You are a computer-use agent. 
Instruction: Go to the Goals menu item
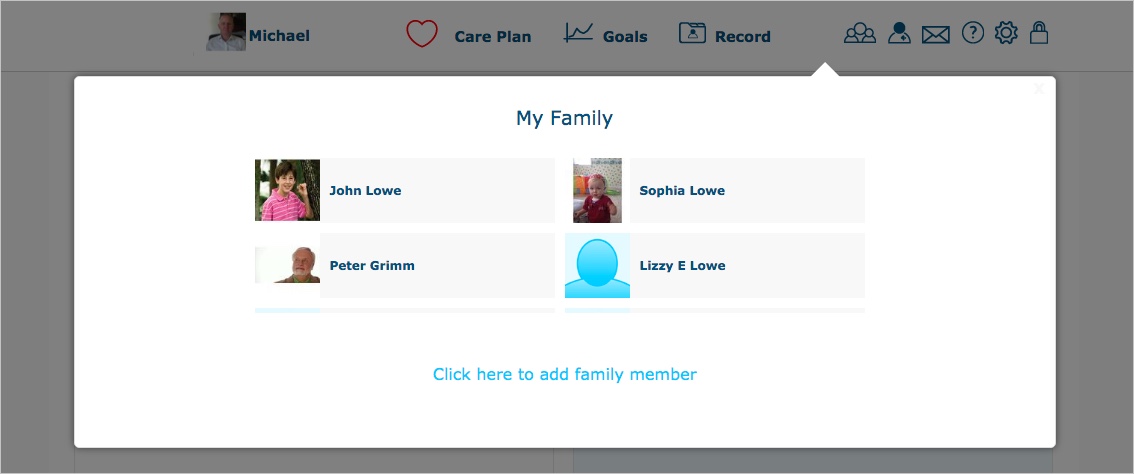pos(625,37)
